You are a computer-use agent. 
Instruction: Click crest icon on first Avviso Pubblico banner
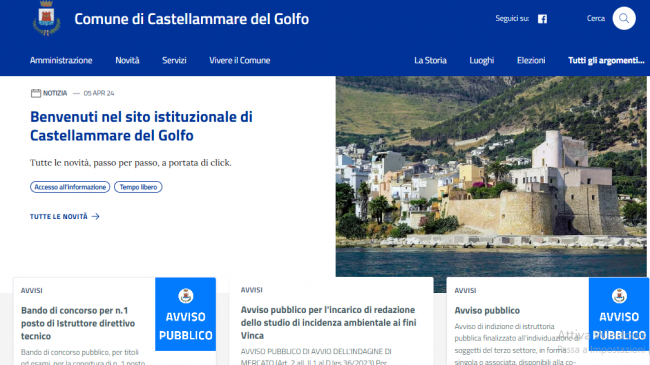click(186, 296)
